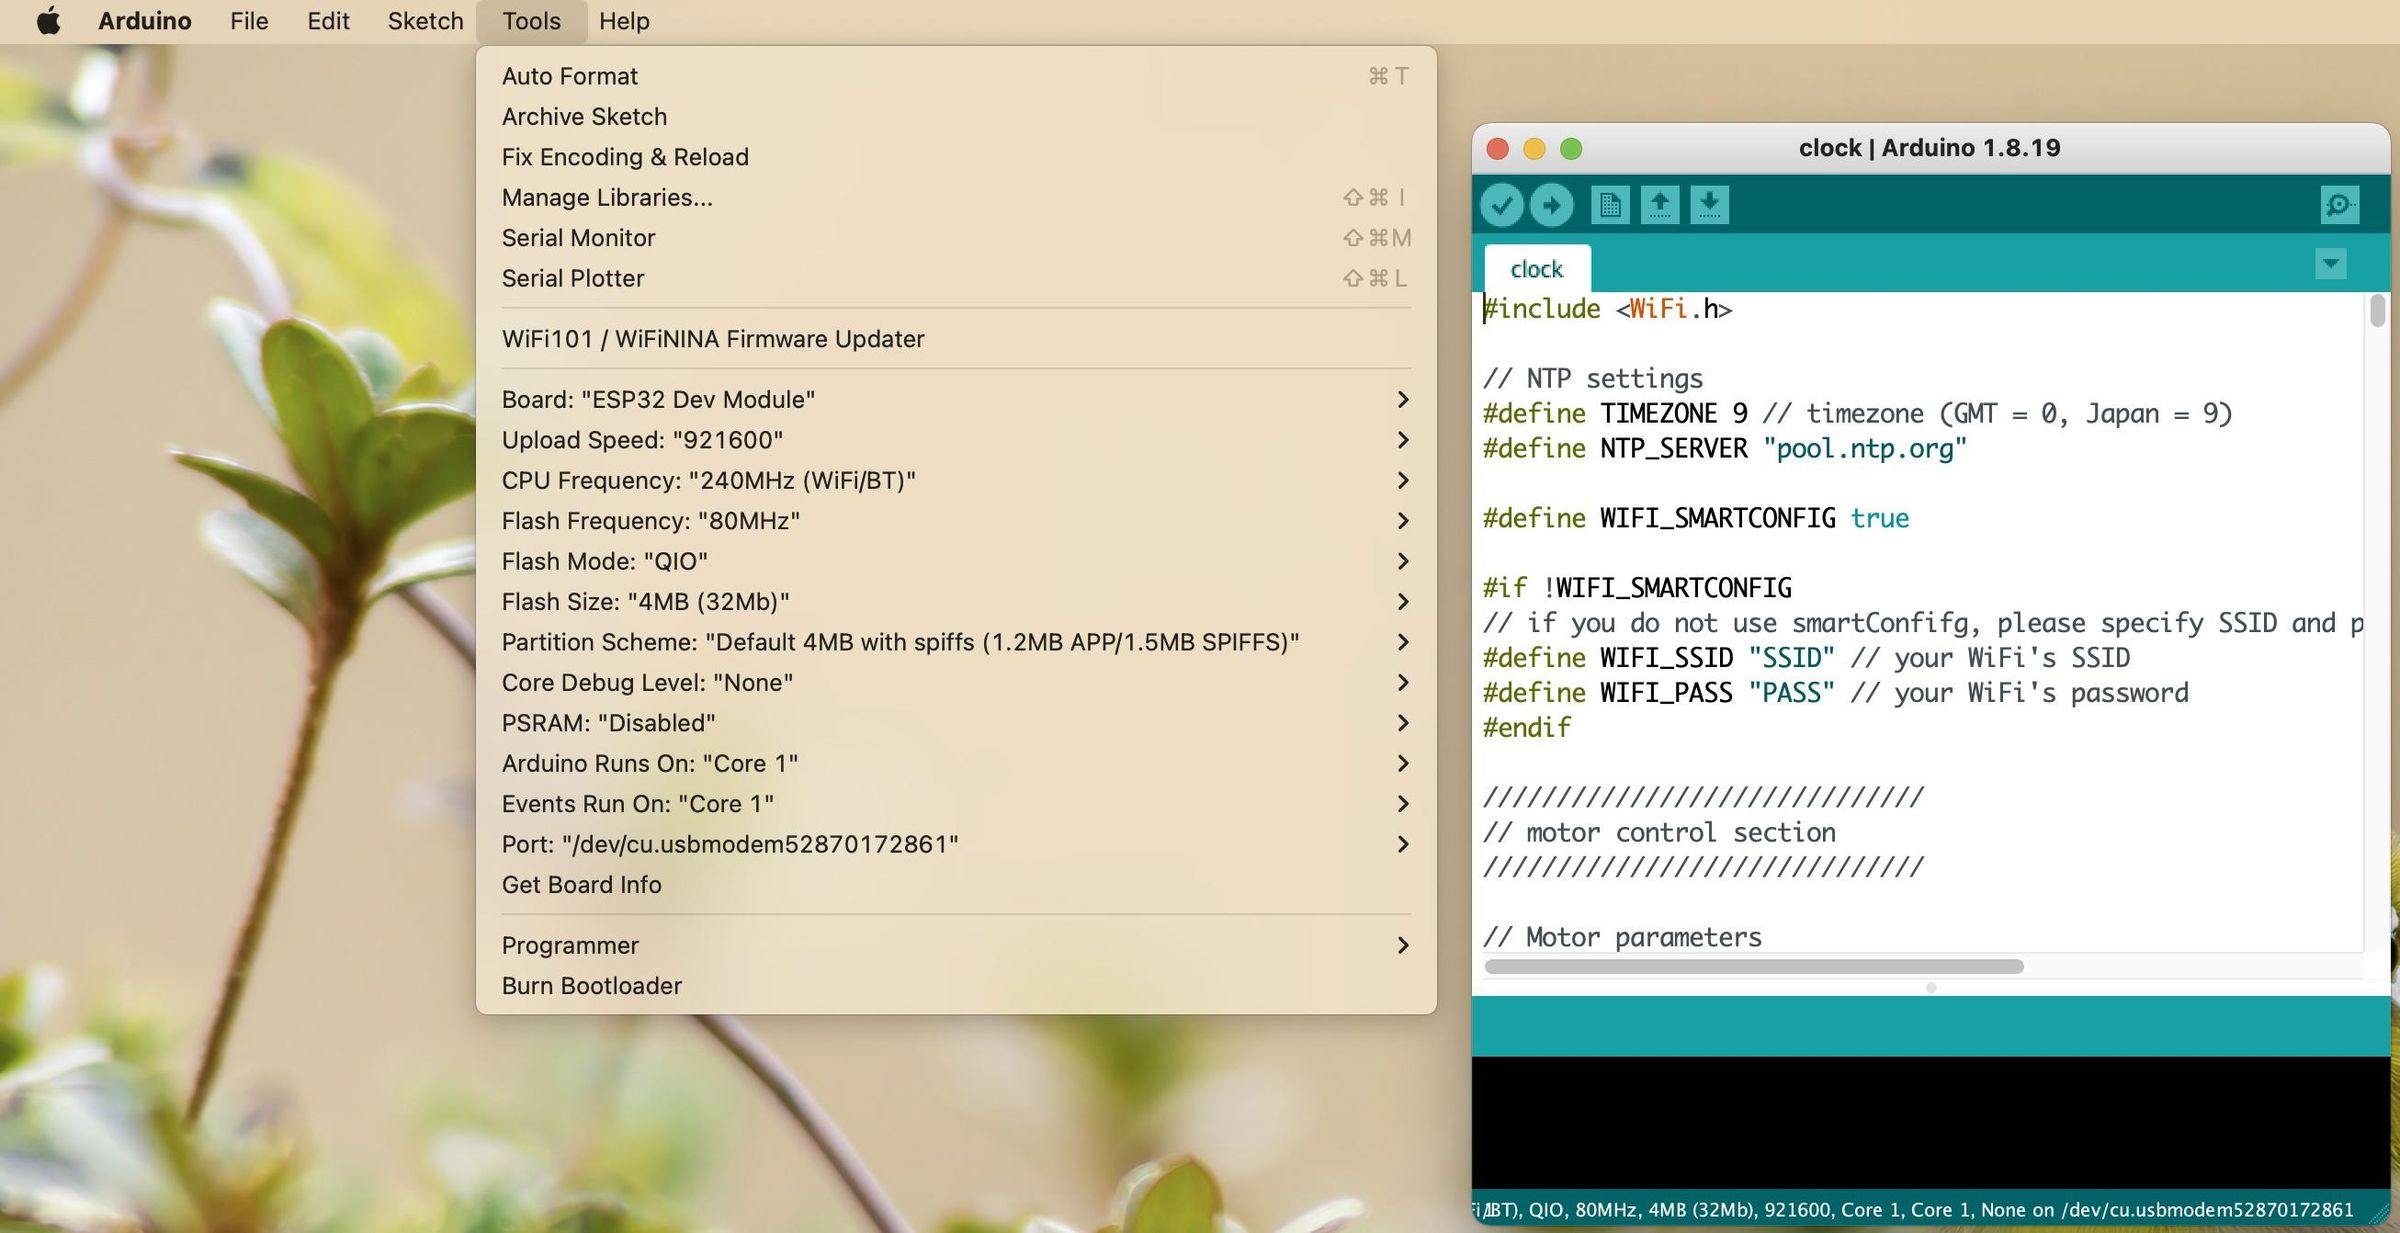Click the horizontal scrollbar in editor
2400x1233 pixels.
point(1753,967)
